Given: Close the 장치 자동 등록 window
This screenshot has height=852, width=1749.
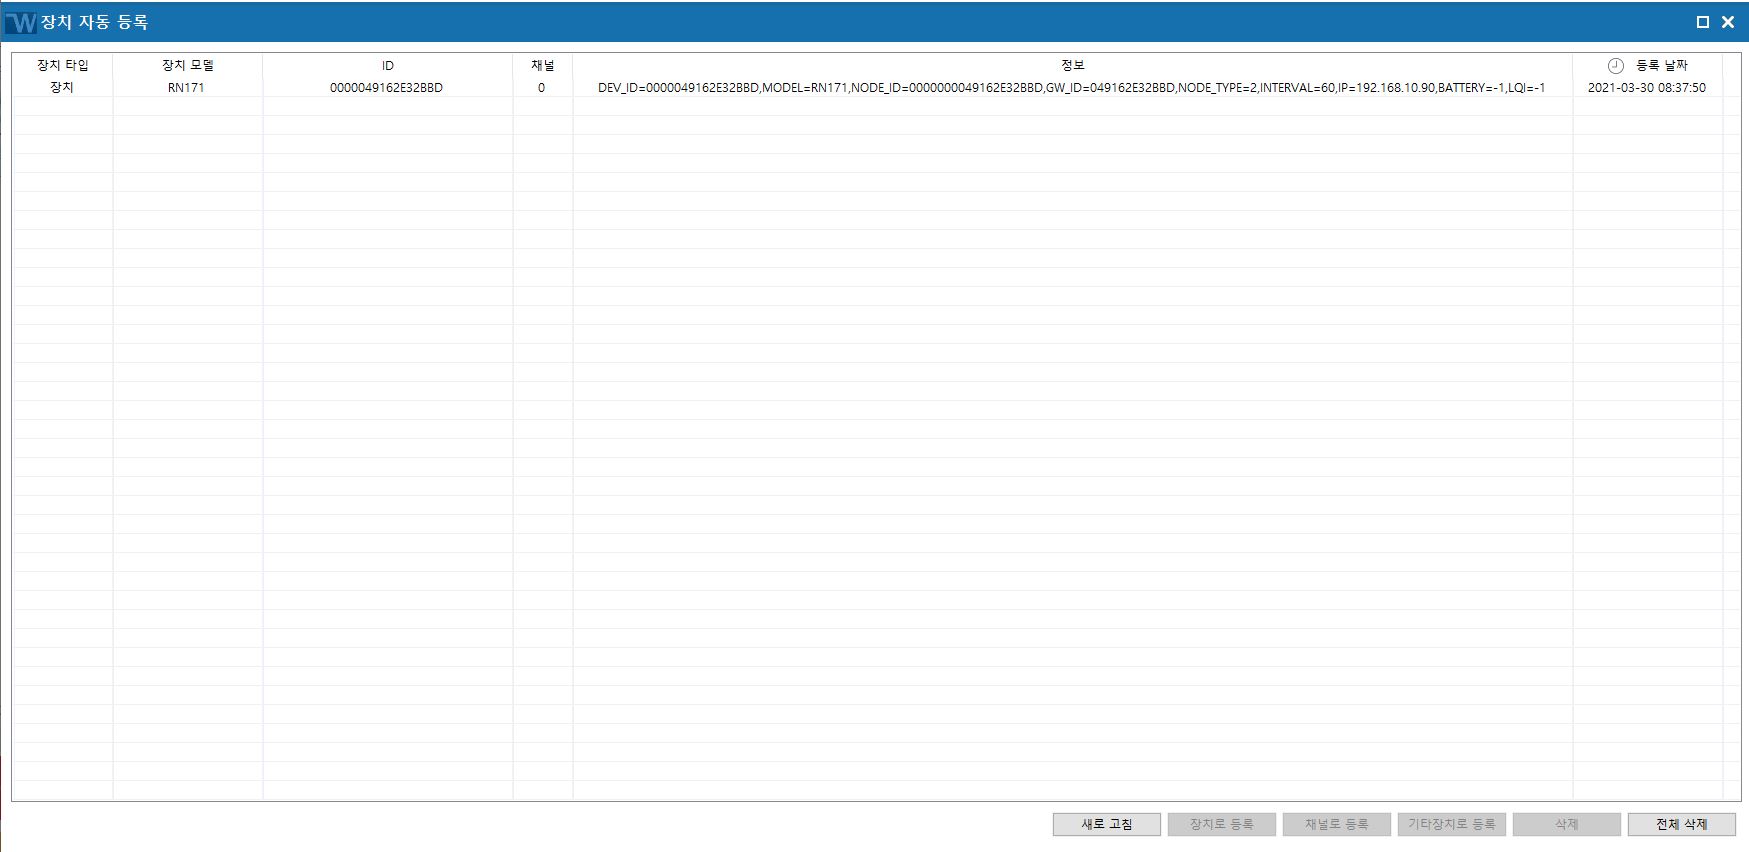Looking at the screenshot, I should tap(1728, 22).
